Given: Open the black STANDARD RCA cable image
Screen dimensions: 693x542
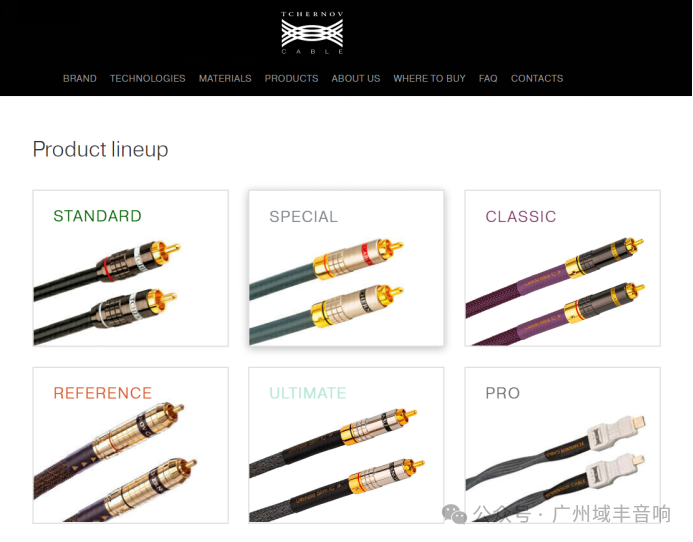Looking at the screenshot, I should point(108,292).
